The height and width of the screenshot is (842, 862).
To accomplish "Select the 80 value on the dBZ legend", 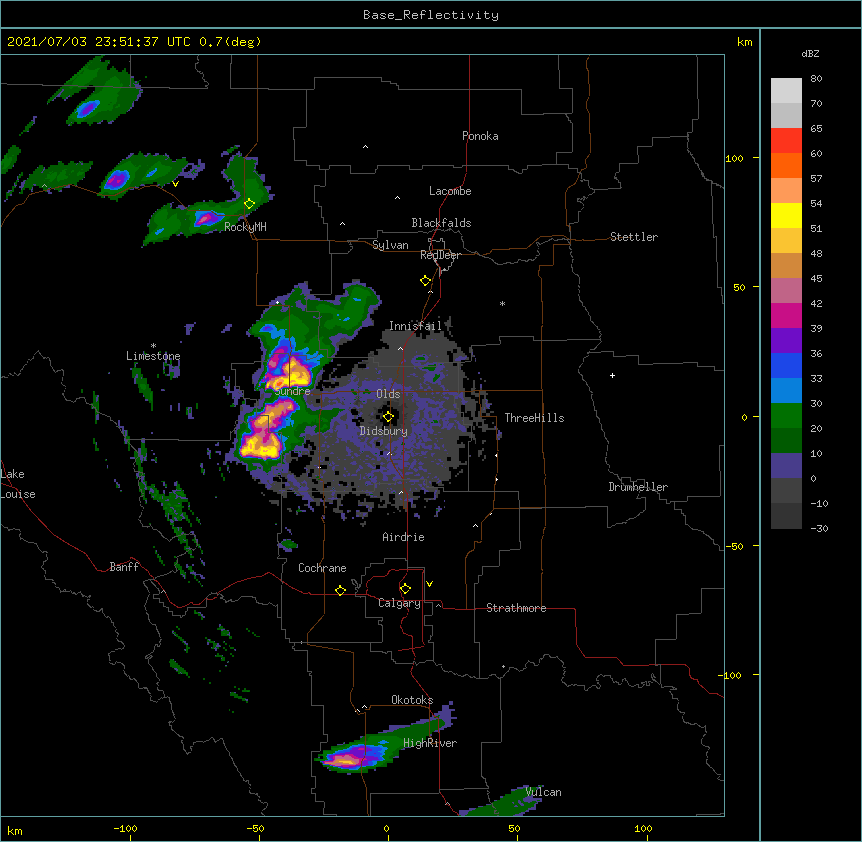I will point(816,79).
